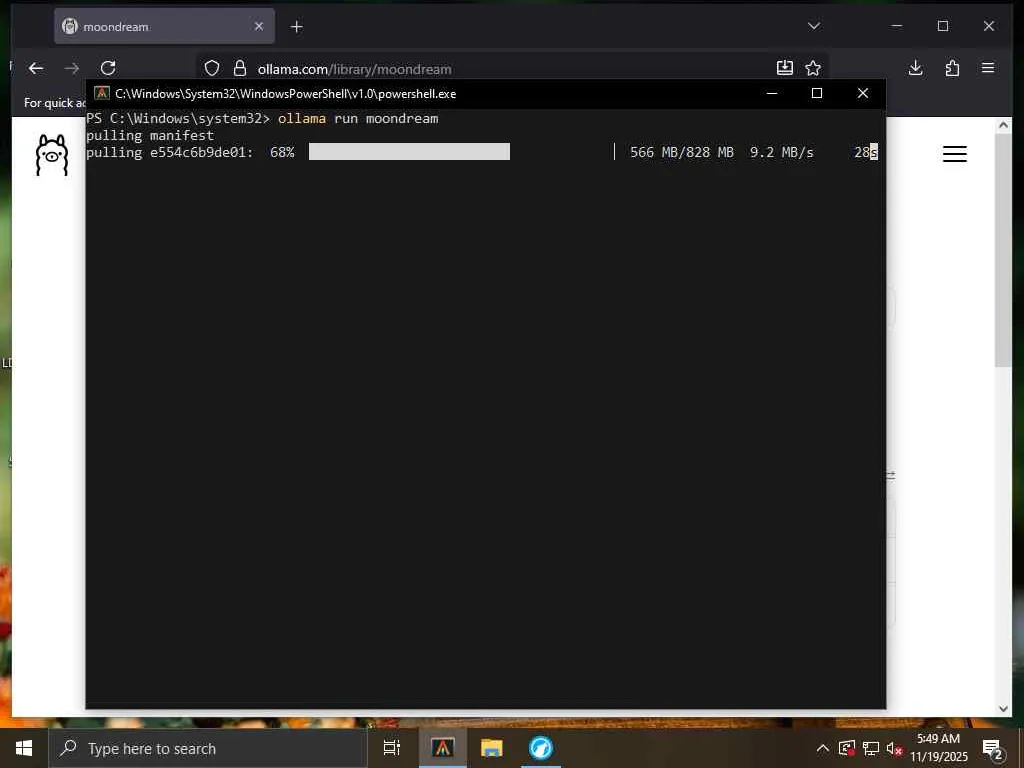Click the 'pulling manifest' line

(x=150, y=135)
